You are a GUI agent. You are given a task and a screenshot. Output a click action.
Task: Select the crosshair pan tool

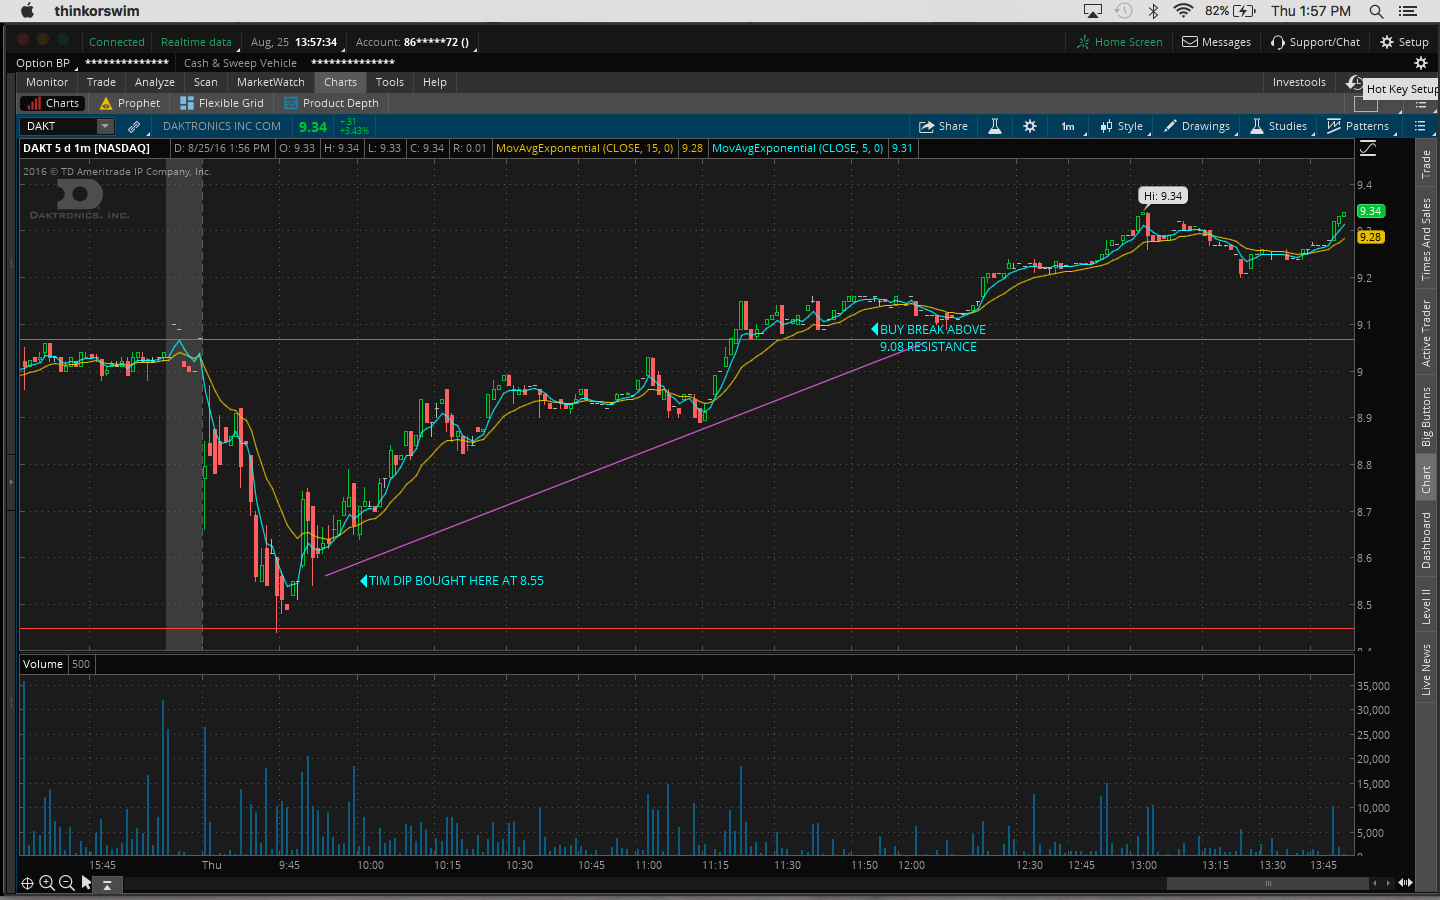(x=28, y=883)
